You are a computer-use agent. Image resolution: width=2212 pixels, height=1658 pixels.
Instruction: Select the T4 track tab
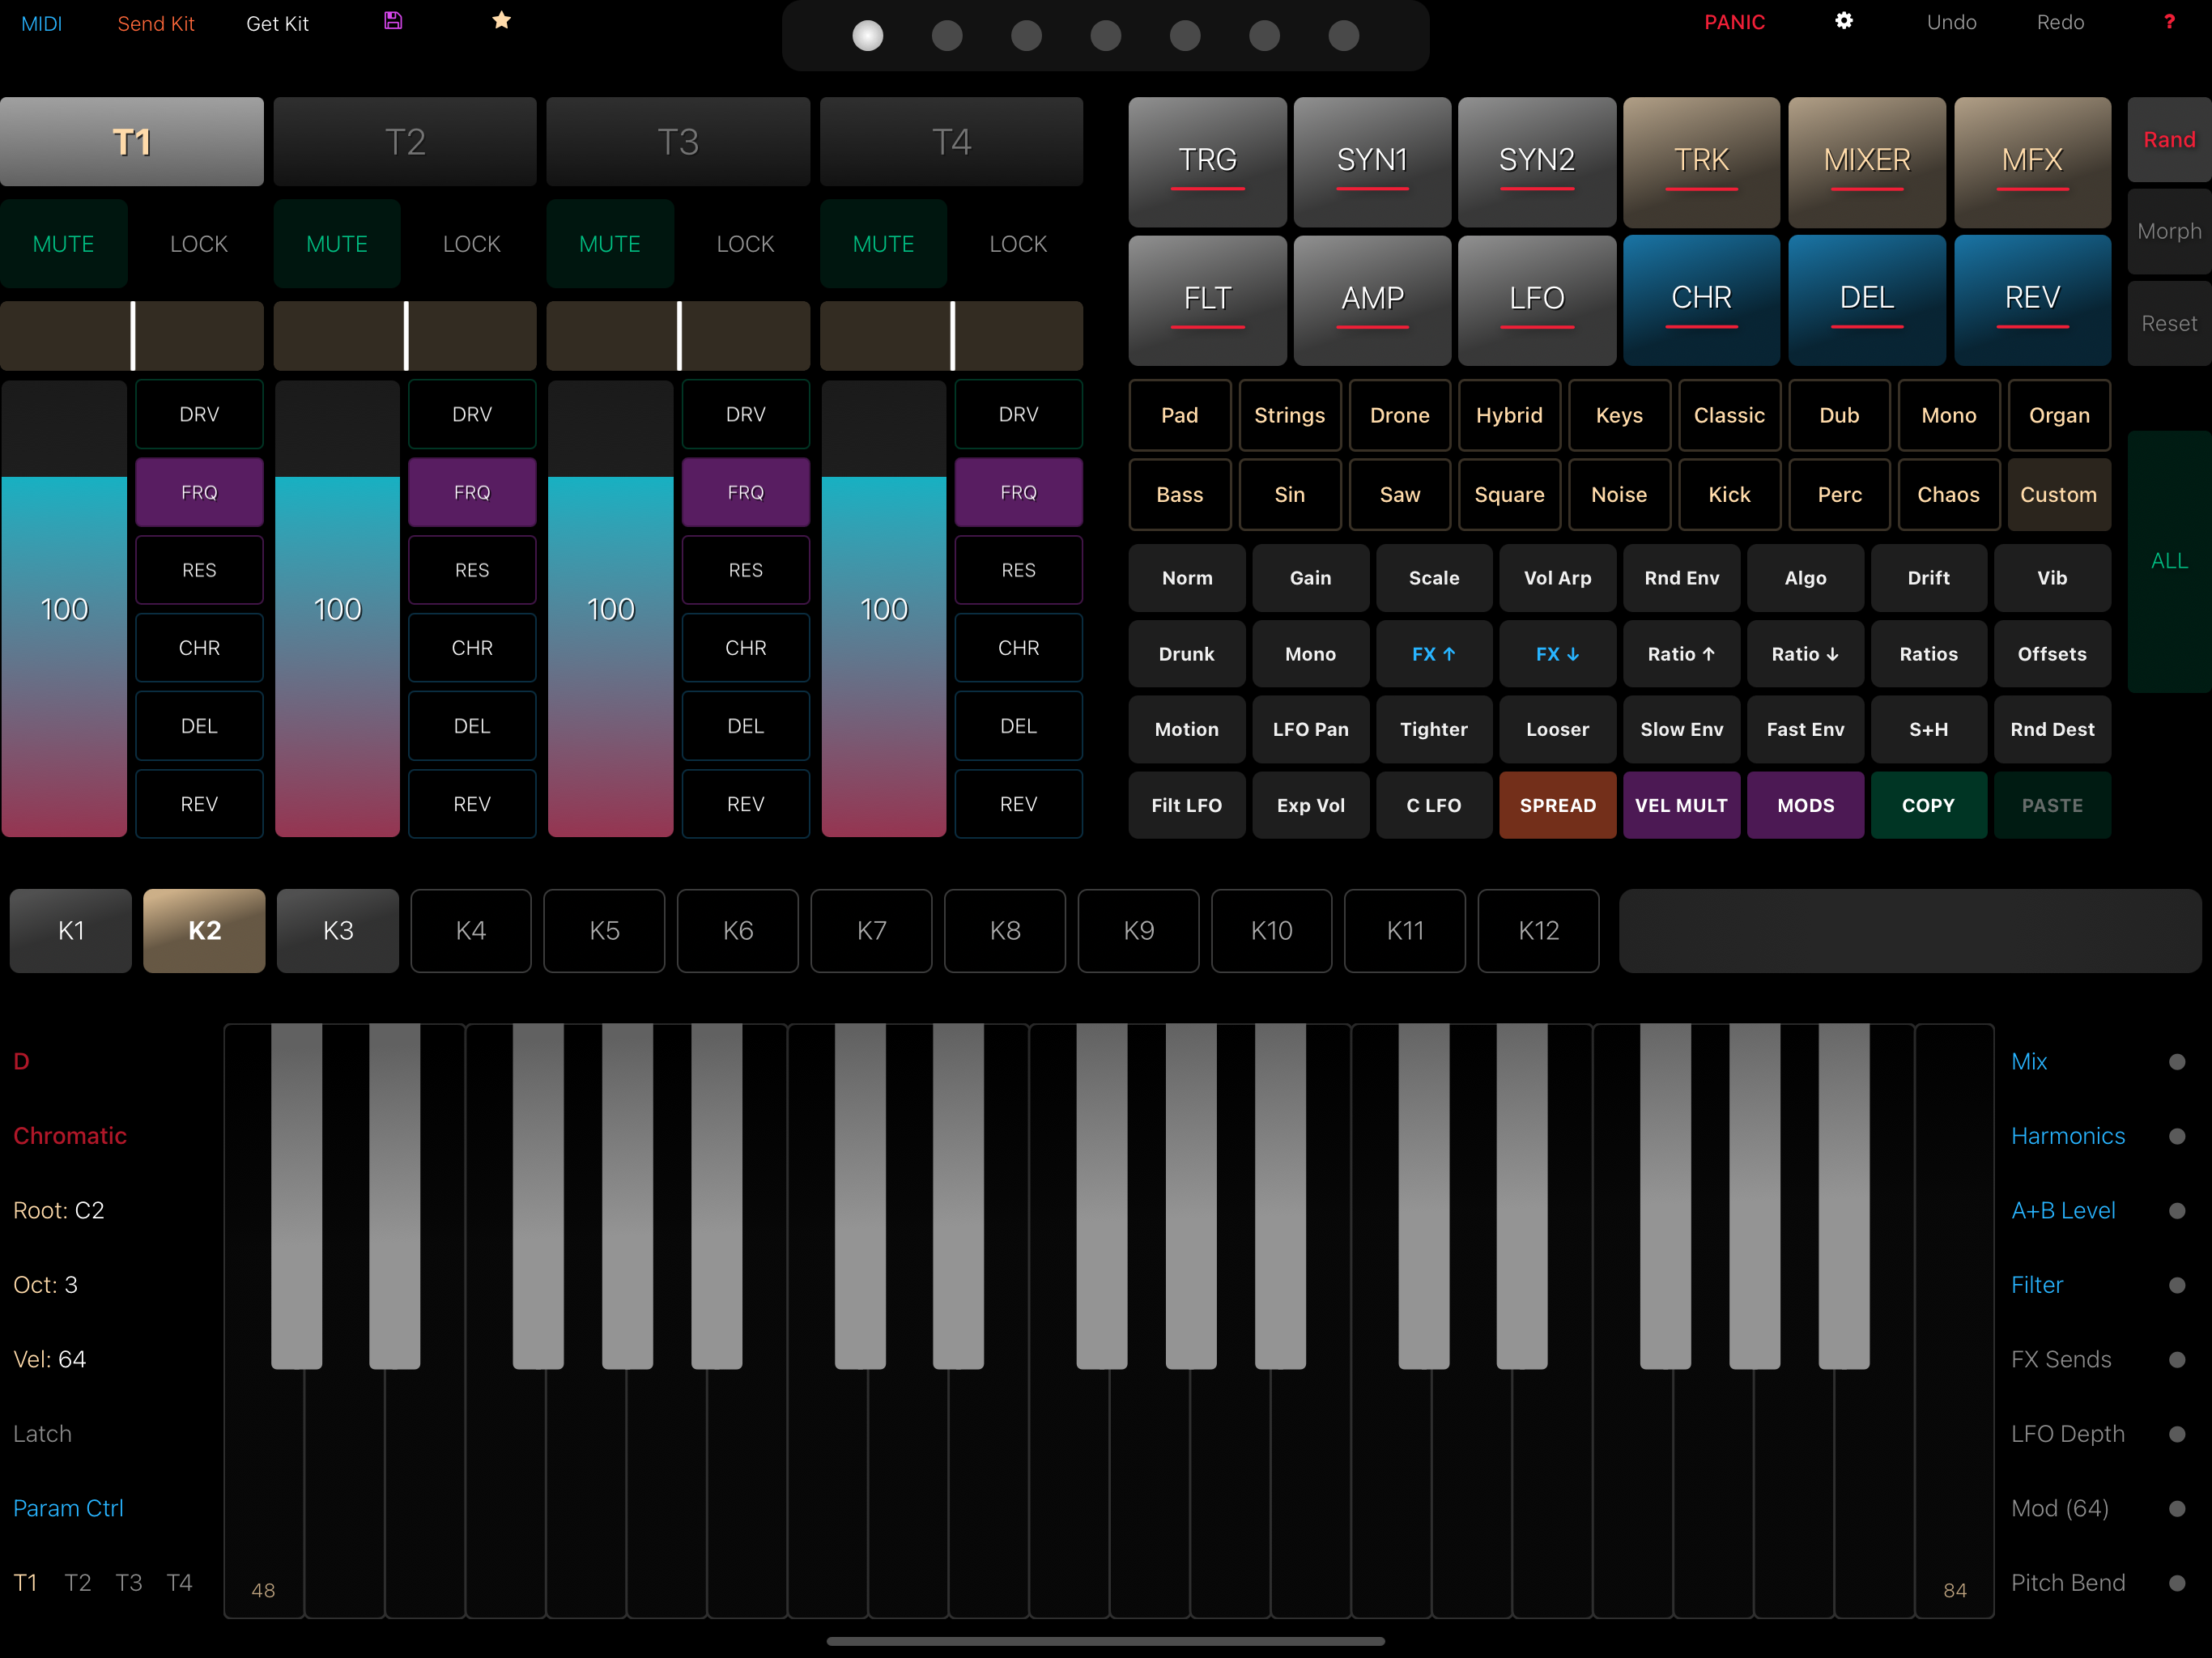pos(952,142)
